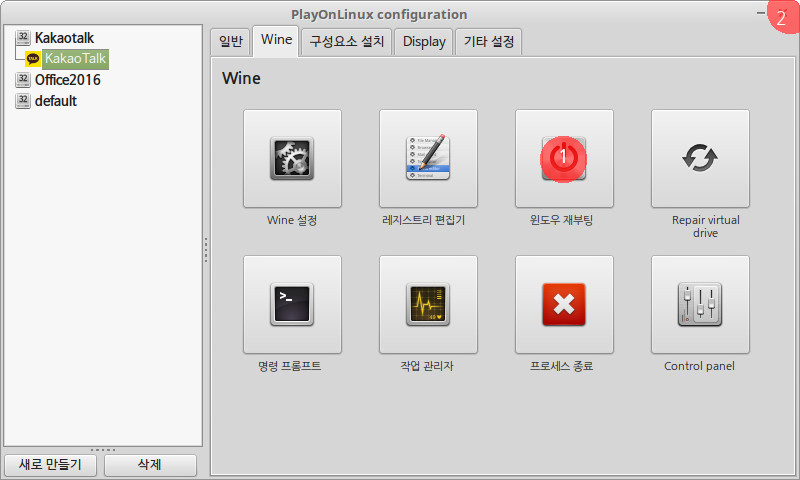
Task: Launch the 레지스트리 편집기 registry editor
Action: [429, 159]
